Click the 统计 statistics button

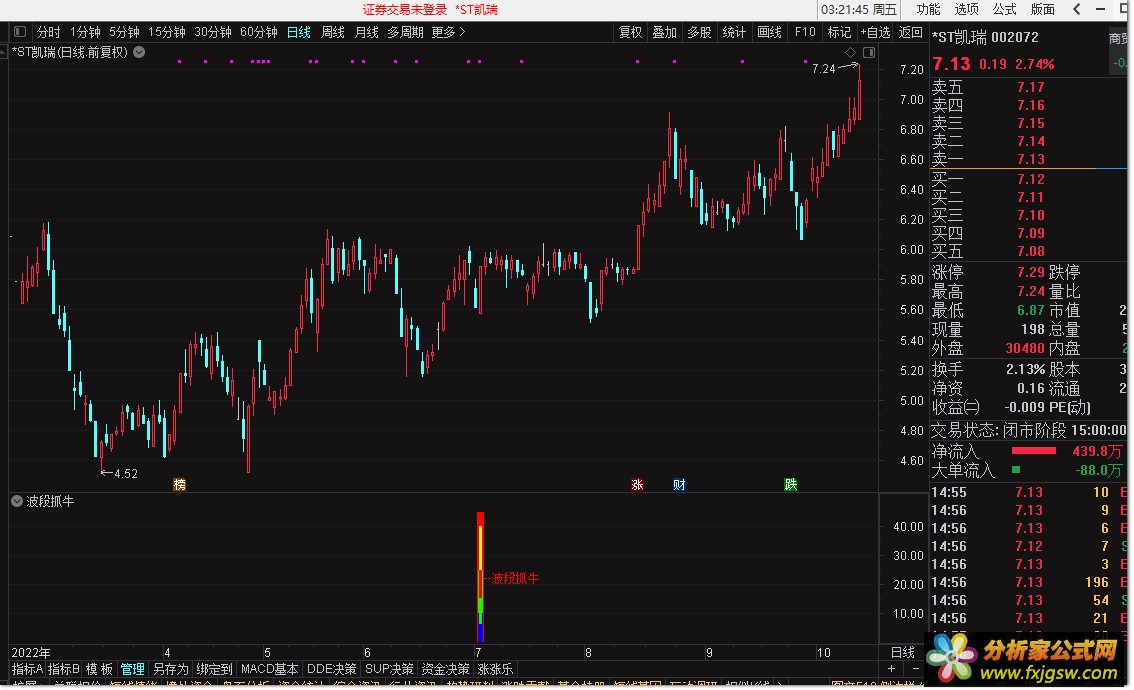tap(734, 32)
